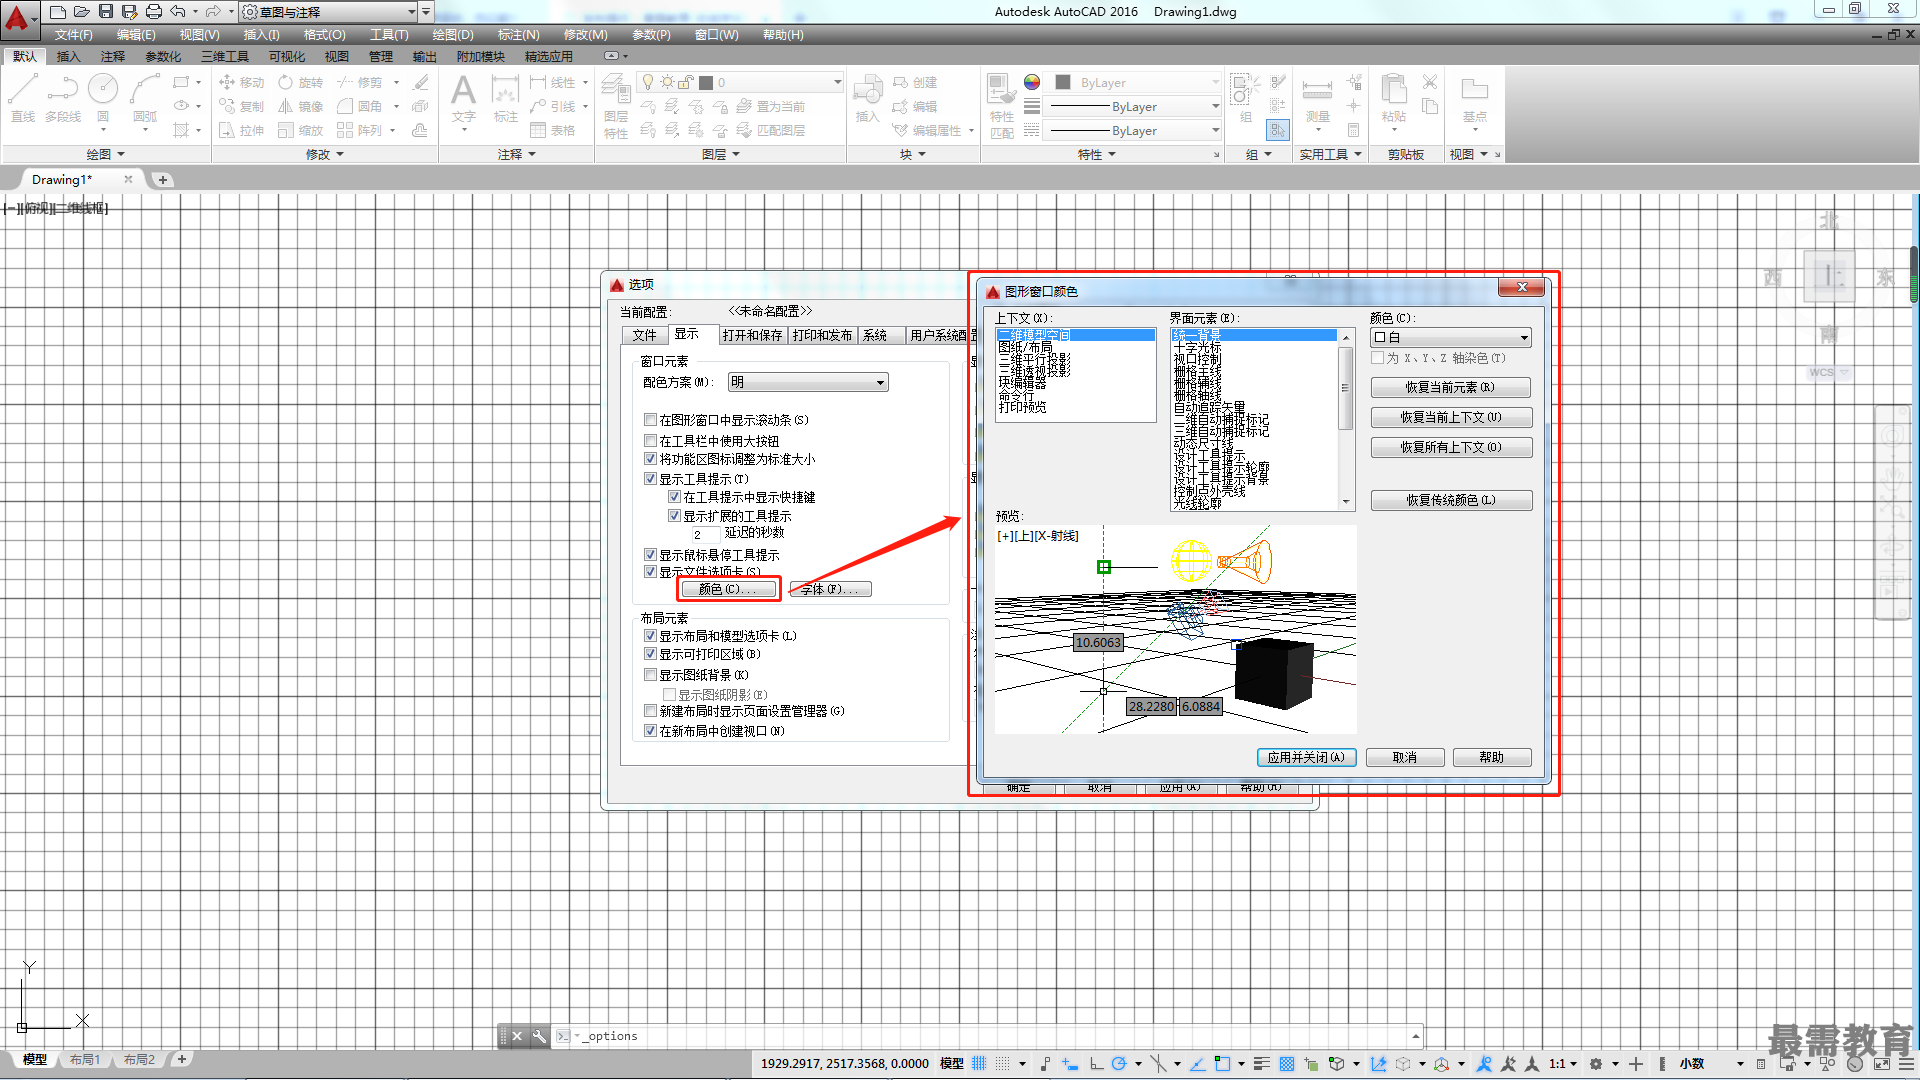
Task: Click the Rotate (旋转) tool
Action: [x=301, y=82]
